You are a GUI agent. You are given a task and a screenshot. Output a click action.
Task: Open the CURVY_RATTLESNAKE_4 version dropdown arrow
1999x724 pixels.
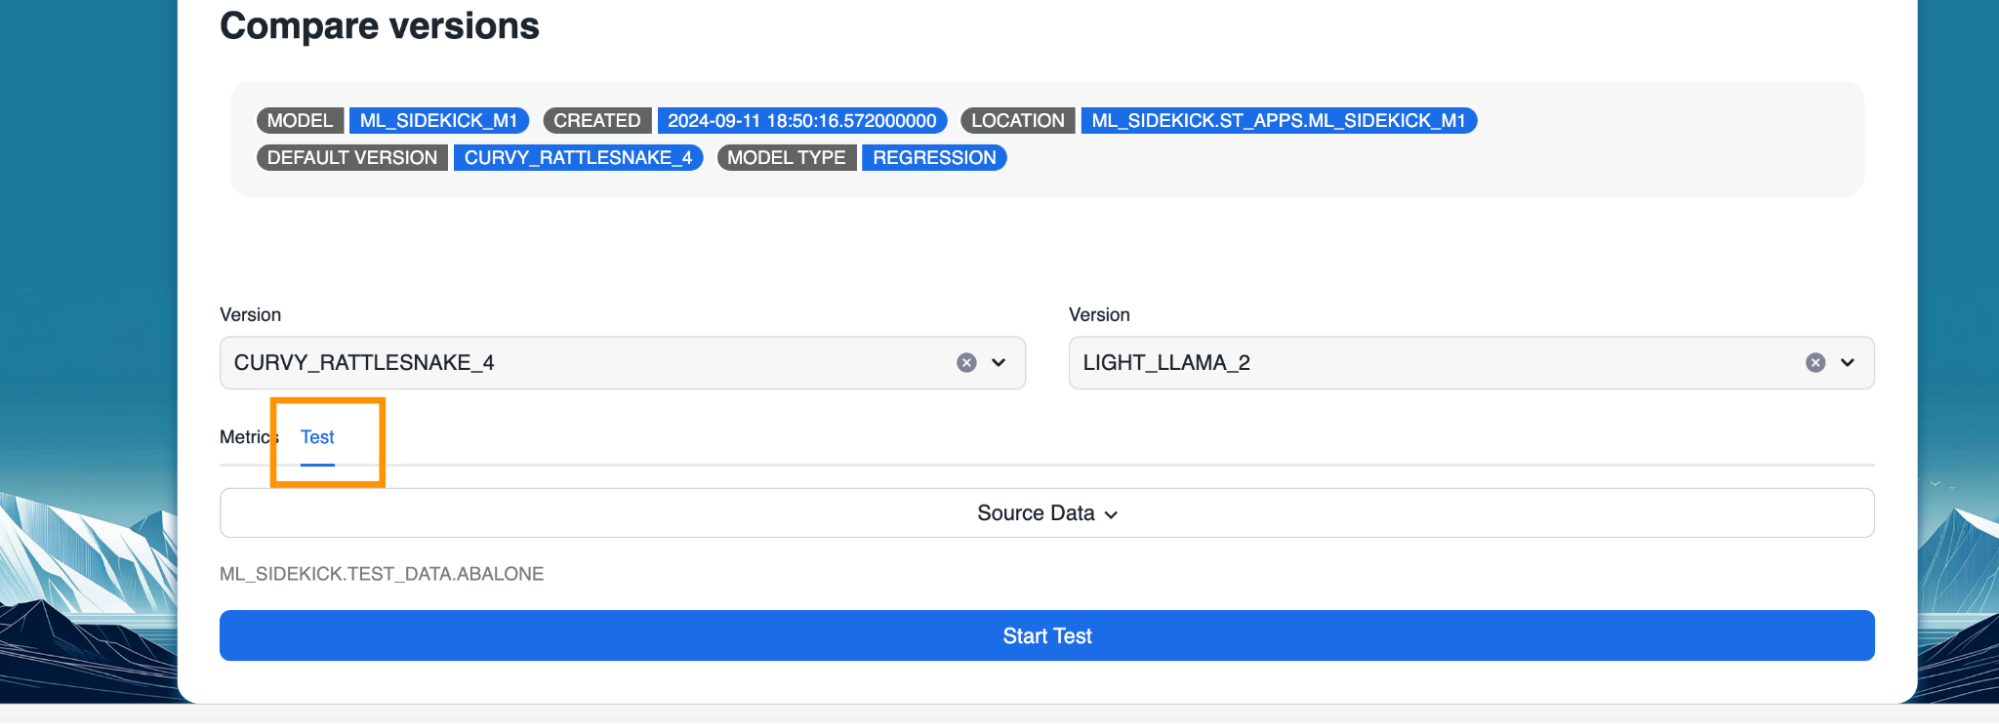(x=998, y=363)
